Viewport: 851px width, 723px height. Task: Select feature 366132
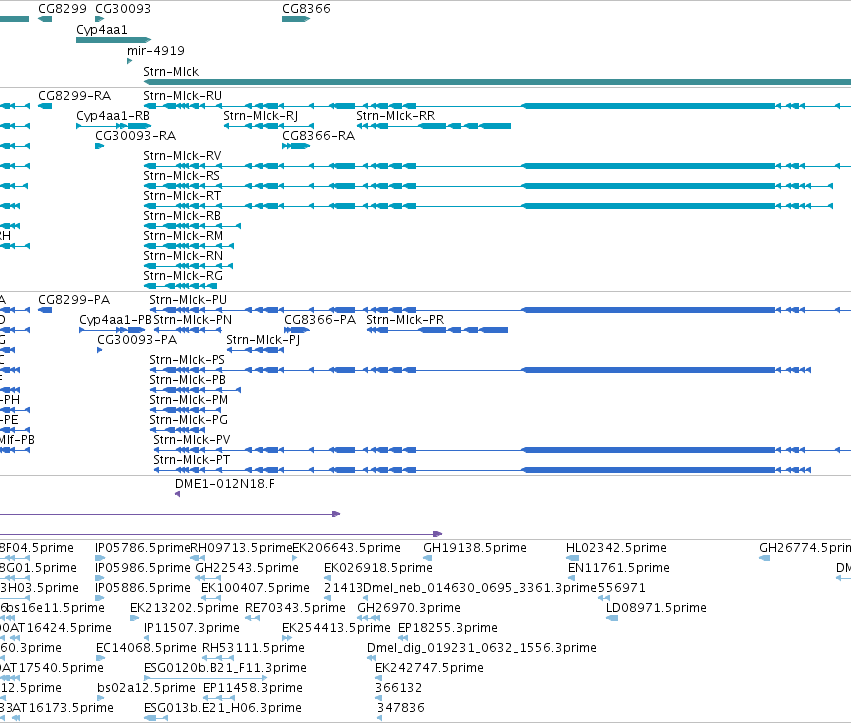point(398,688)
